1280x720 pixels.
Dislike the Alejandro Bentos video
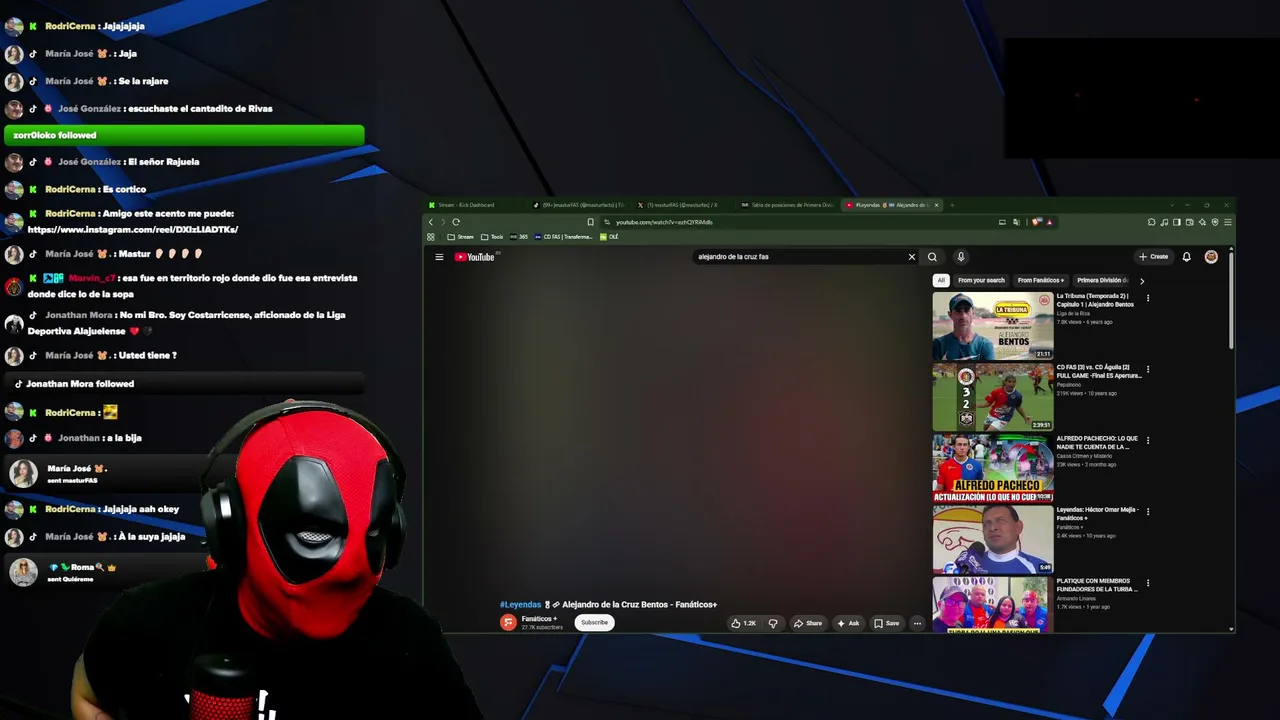(772, 623)
